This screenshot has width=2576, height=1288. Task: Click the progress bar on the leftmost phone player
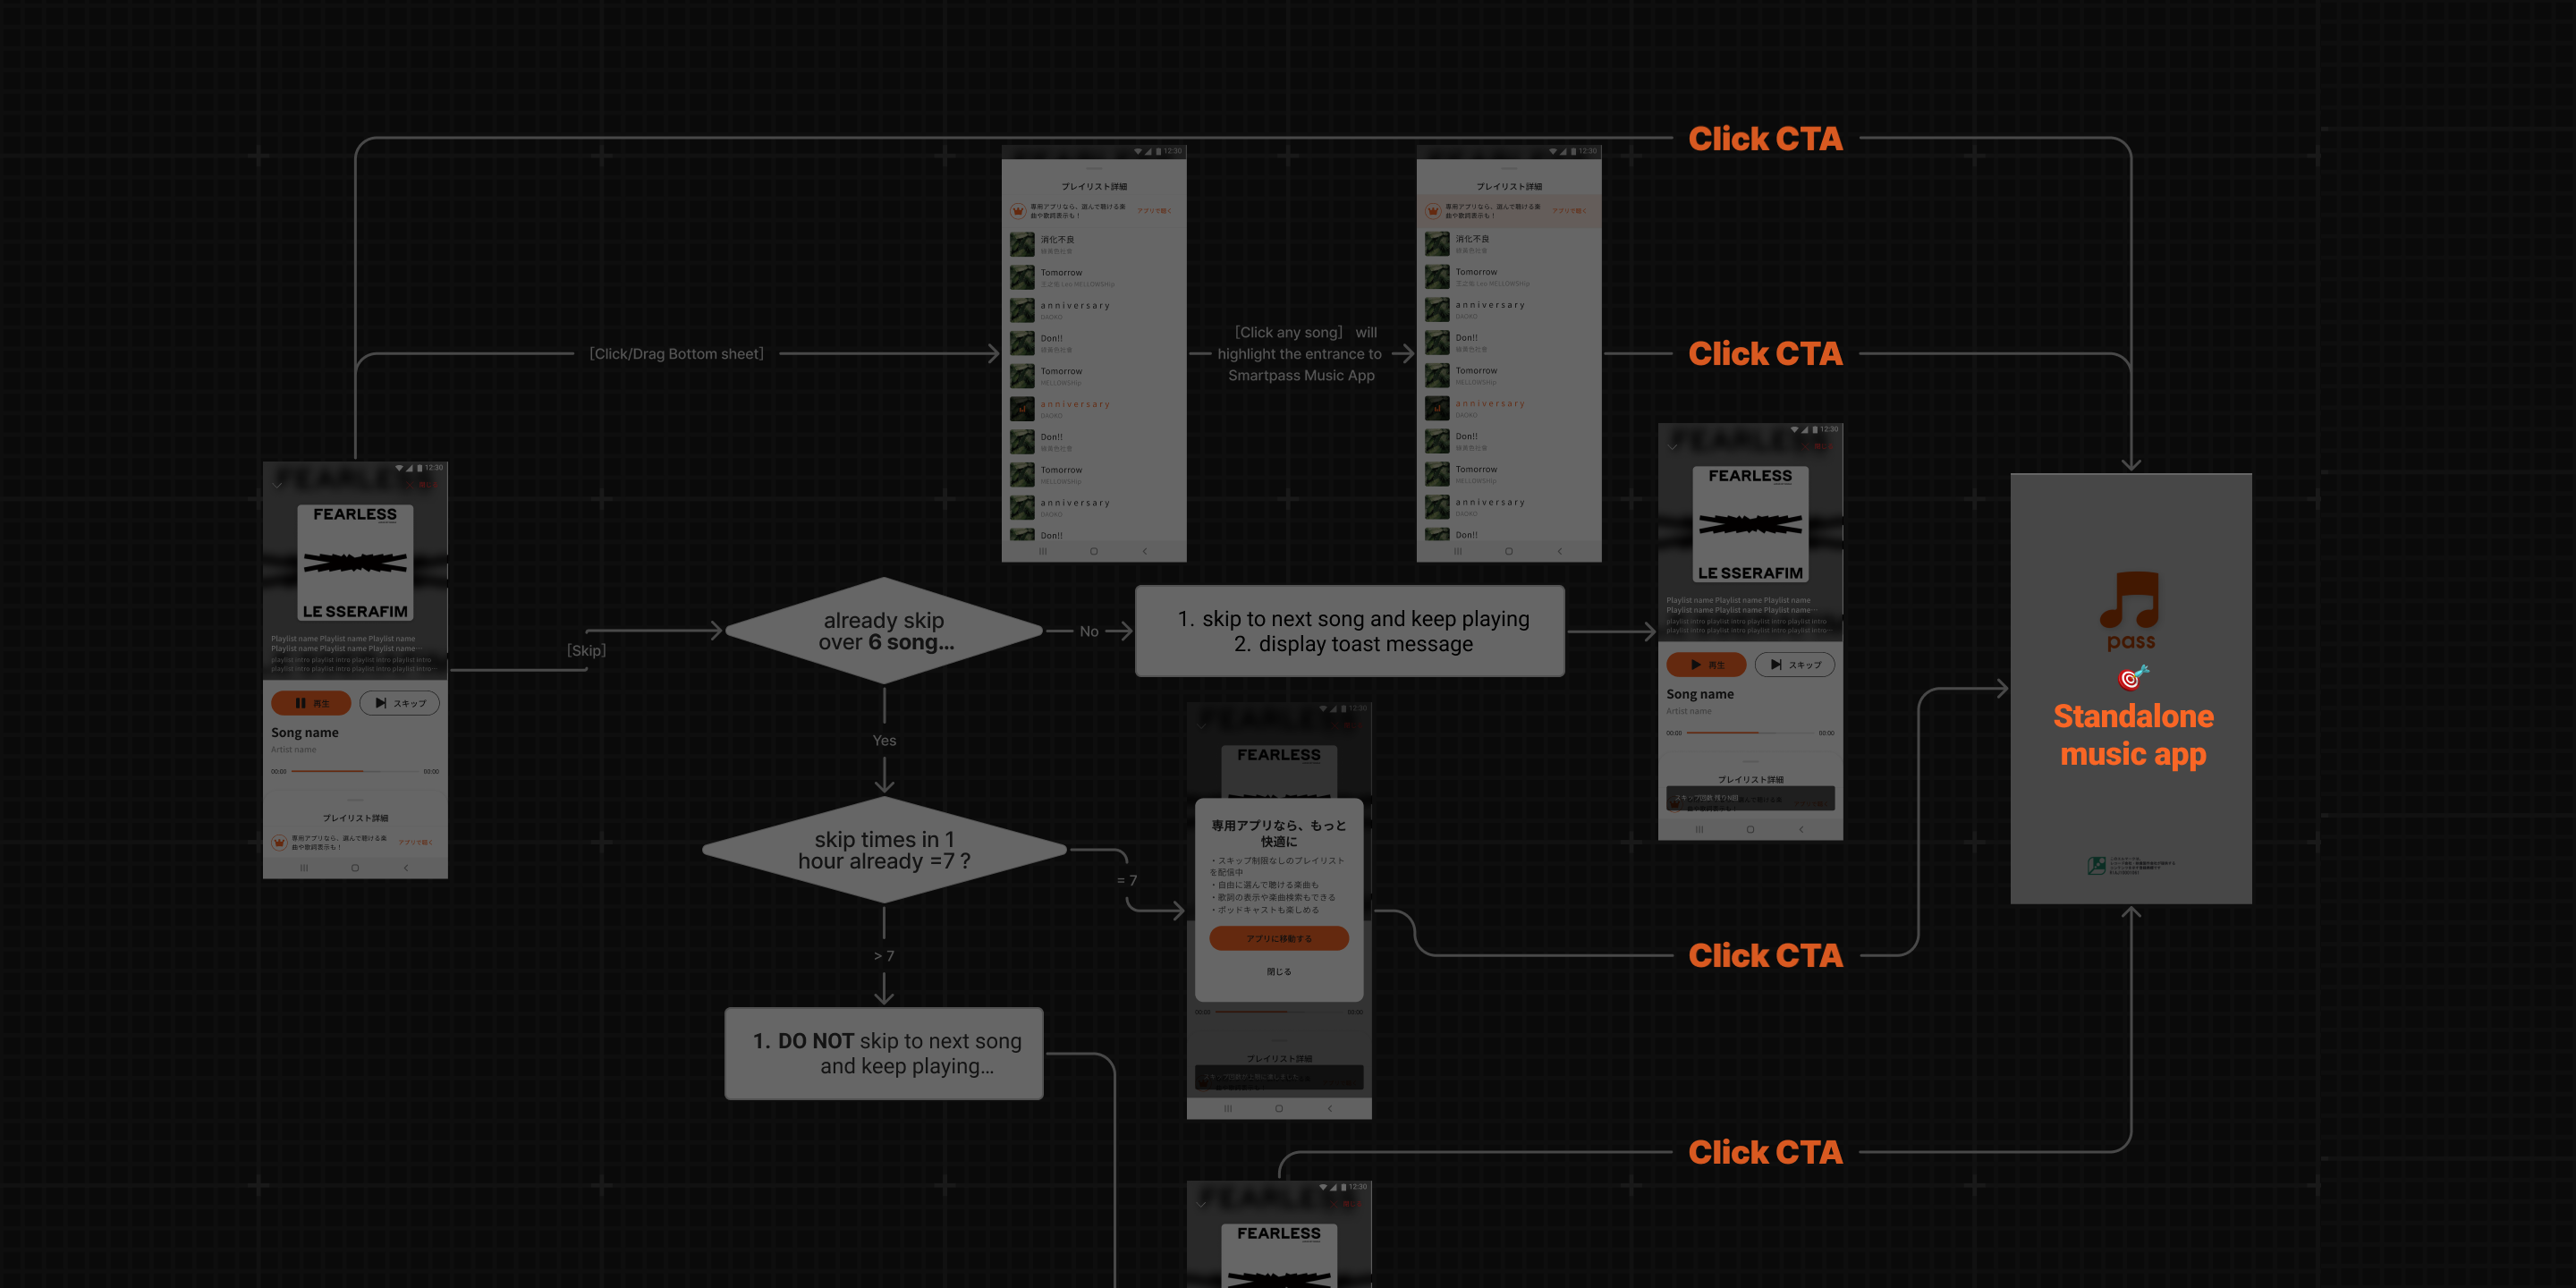(354, 771)
